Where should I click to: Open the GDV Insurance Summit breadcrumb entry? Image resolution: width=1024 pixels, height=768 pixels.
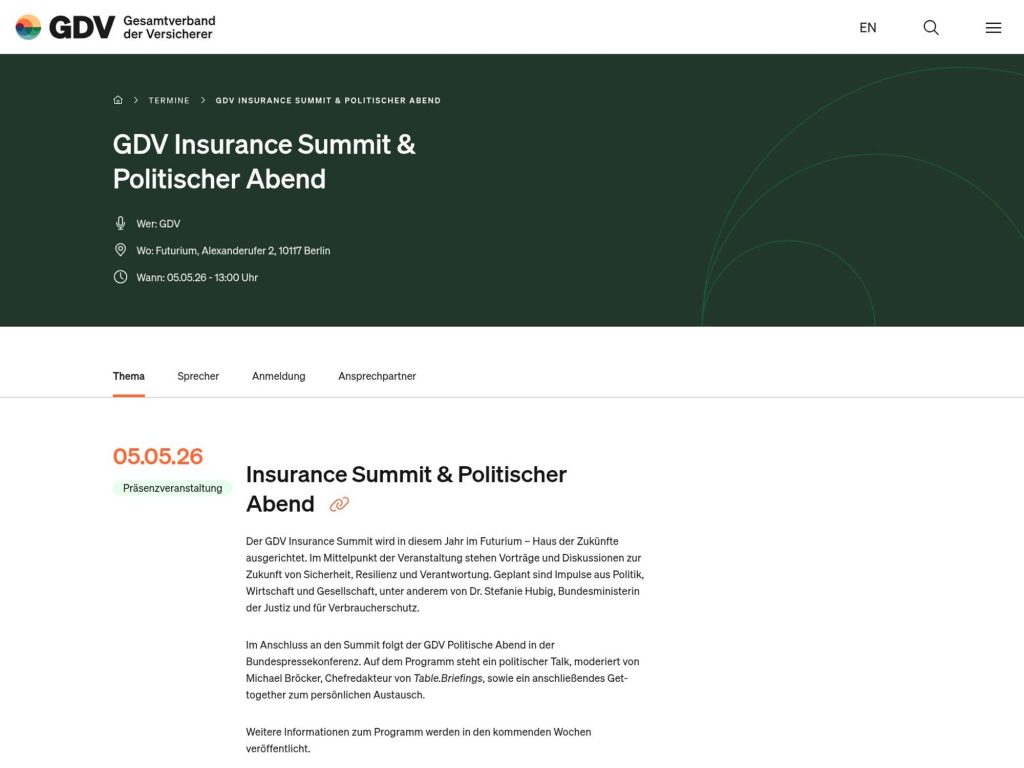328,100
